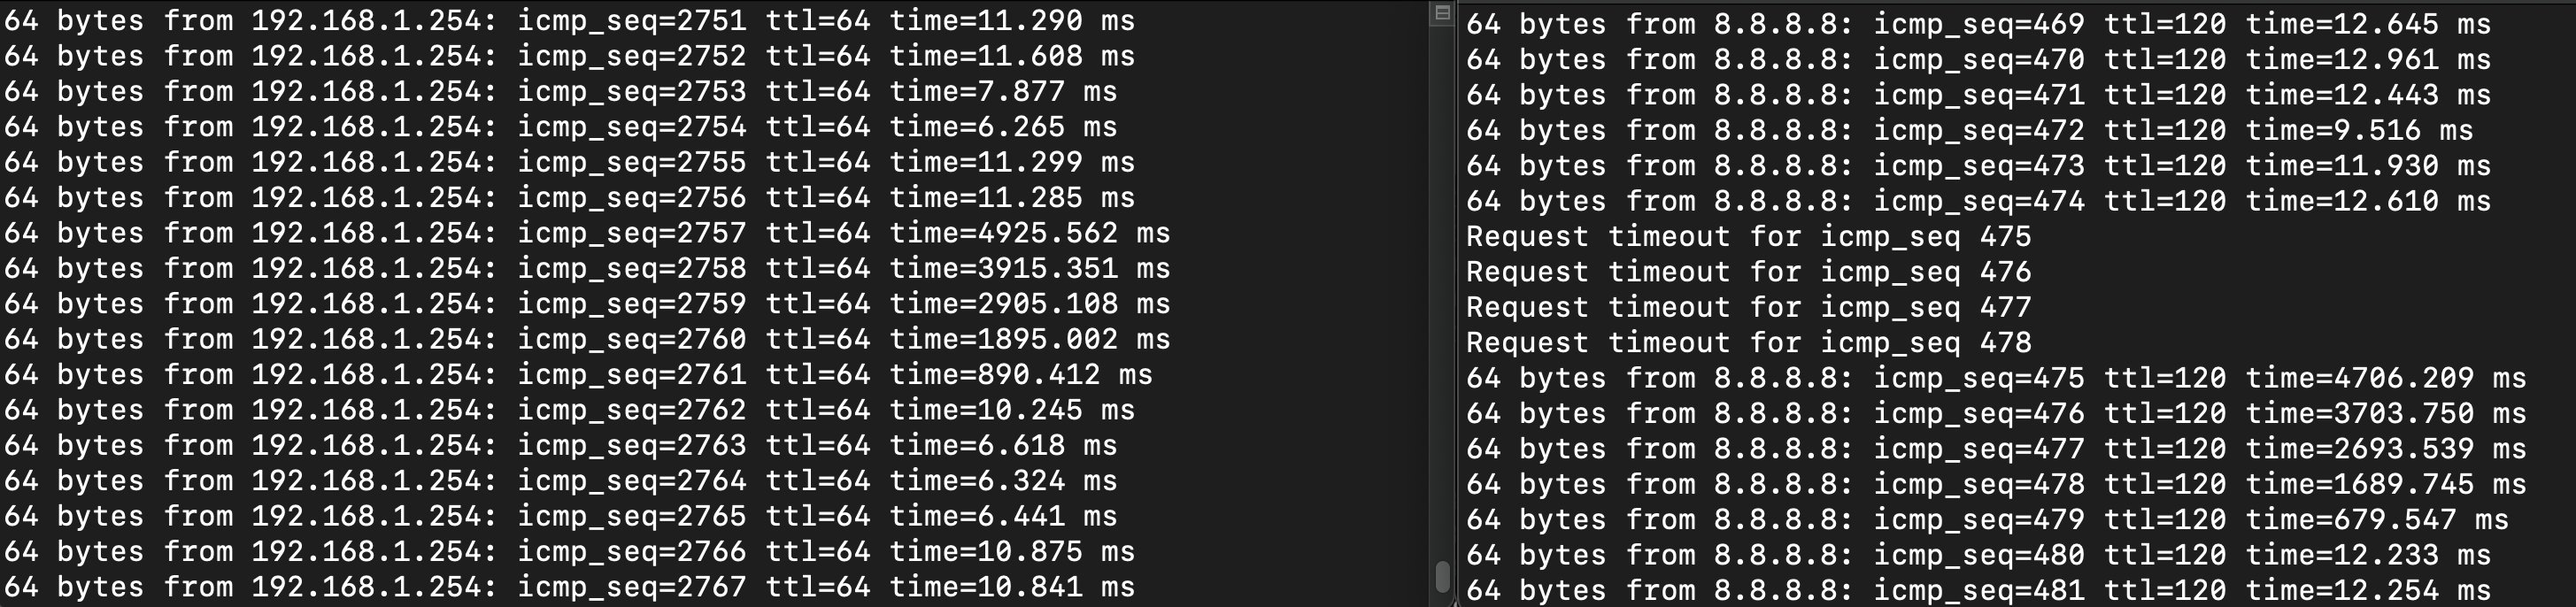Click the time=6.265 ms value in the left pane
Screen dimensions: 2576x607
pyautogui.click(x=1003, y=127)
